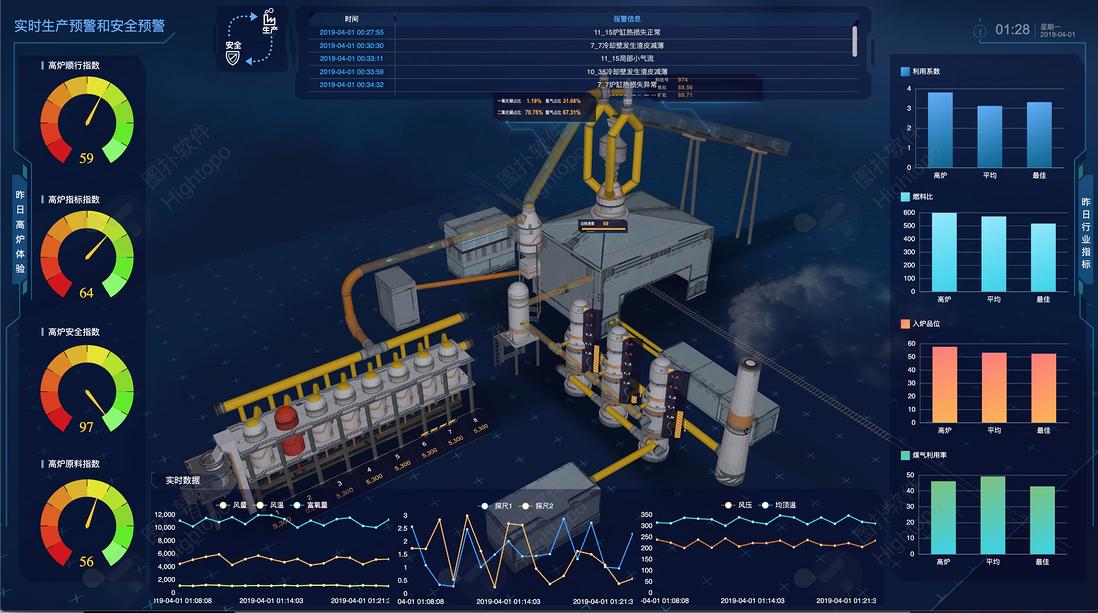Click the 高炉顺行指数 heading

click(x=74, y=65)
